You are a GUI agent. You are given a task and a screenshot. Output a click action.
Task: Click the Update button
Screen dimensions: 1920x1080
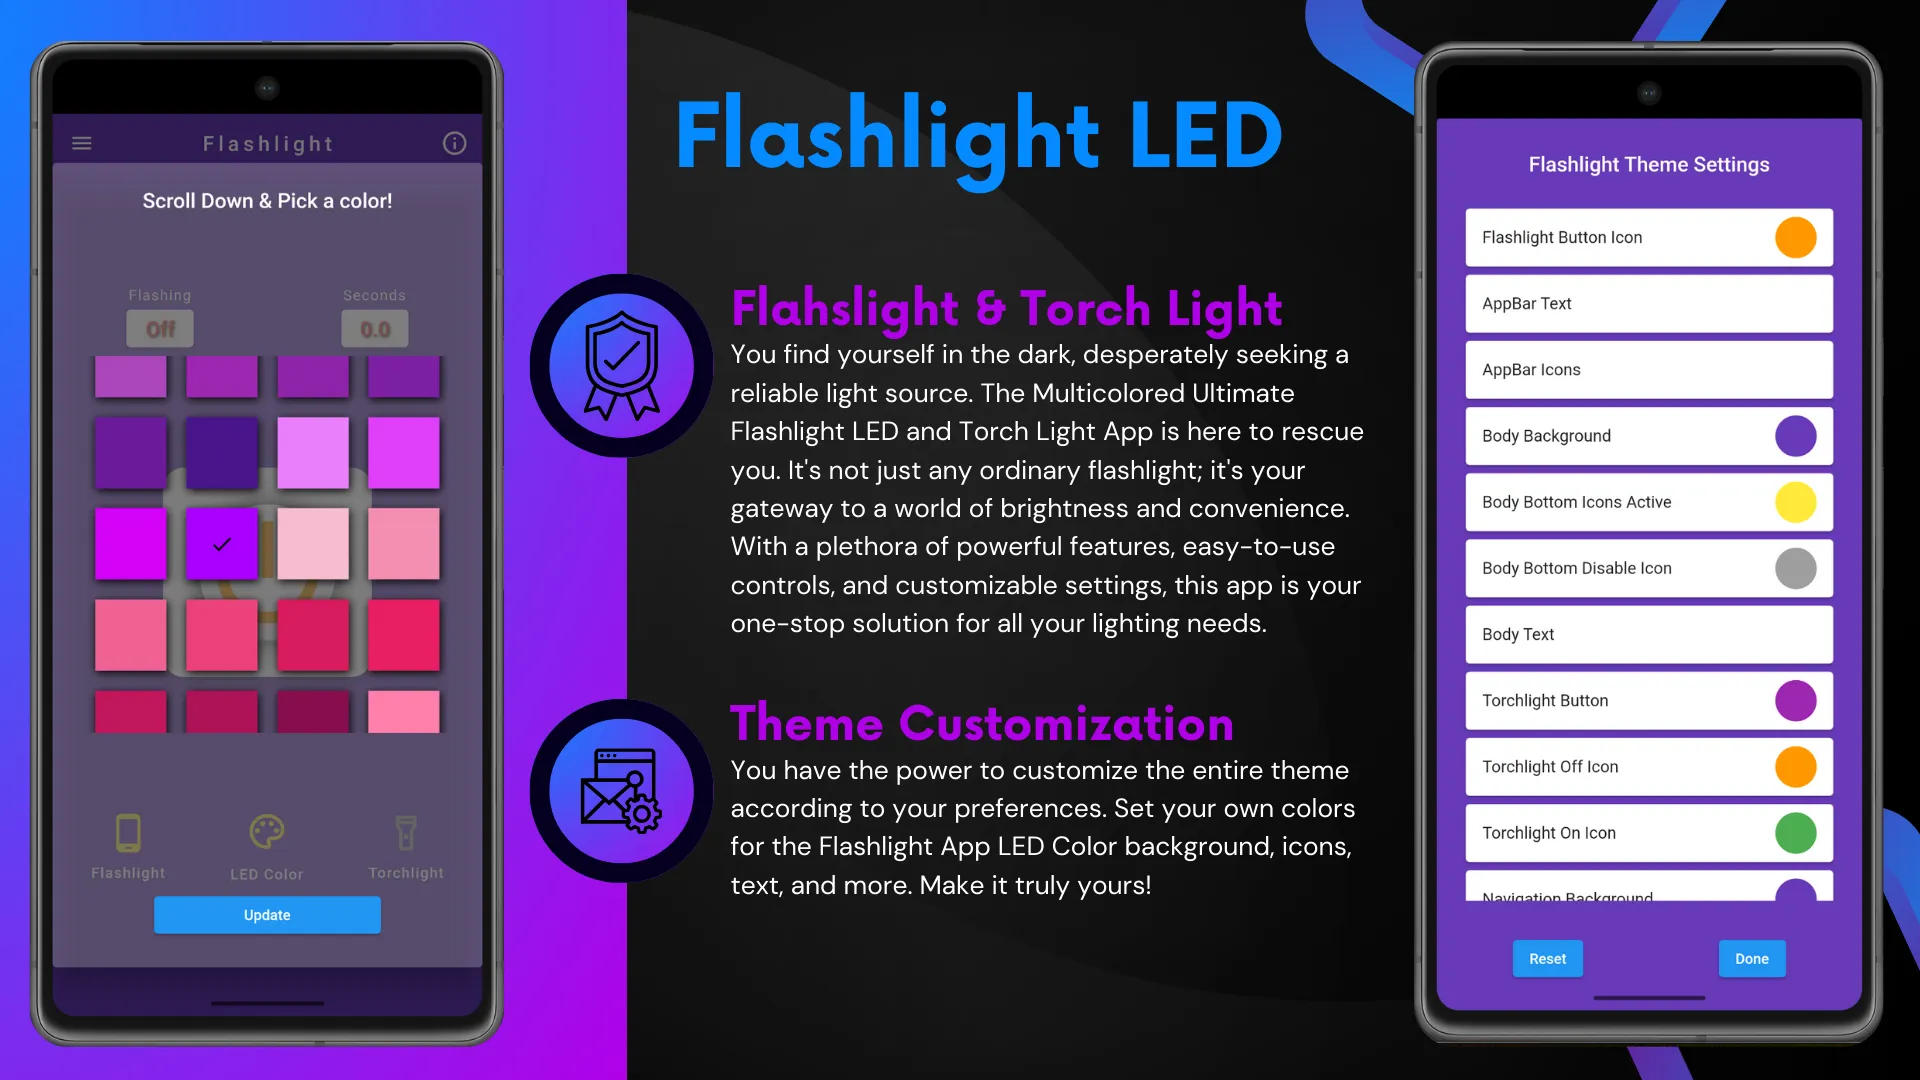pos(268,914)
